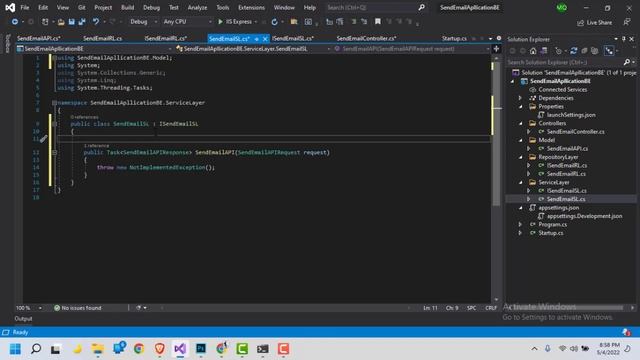Open the Analyze menu
Screen dimensions: 640x360
(197, 7)
